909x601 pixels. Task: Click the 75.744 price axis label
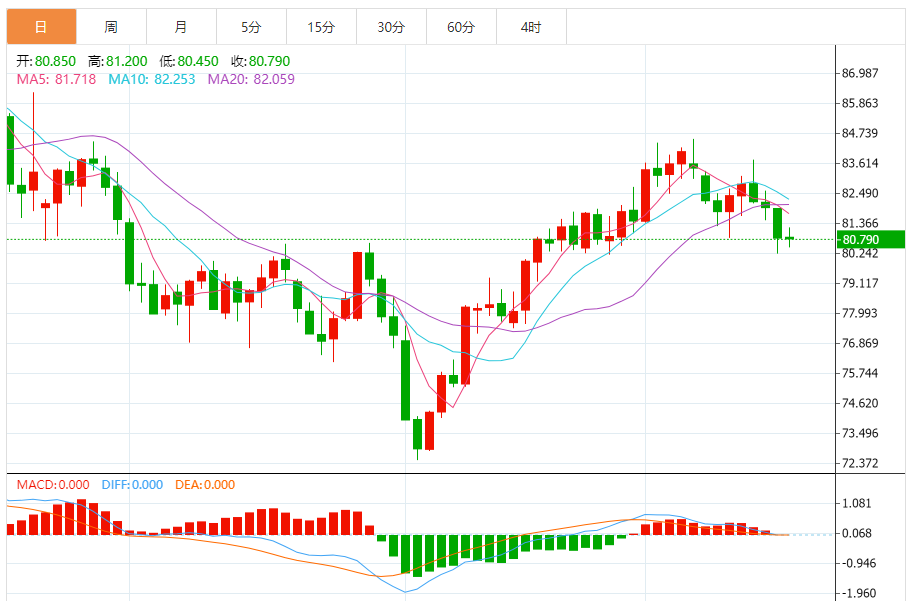pos(860,373)
